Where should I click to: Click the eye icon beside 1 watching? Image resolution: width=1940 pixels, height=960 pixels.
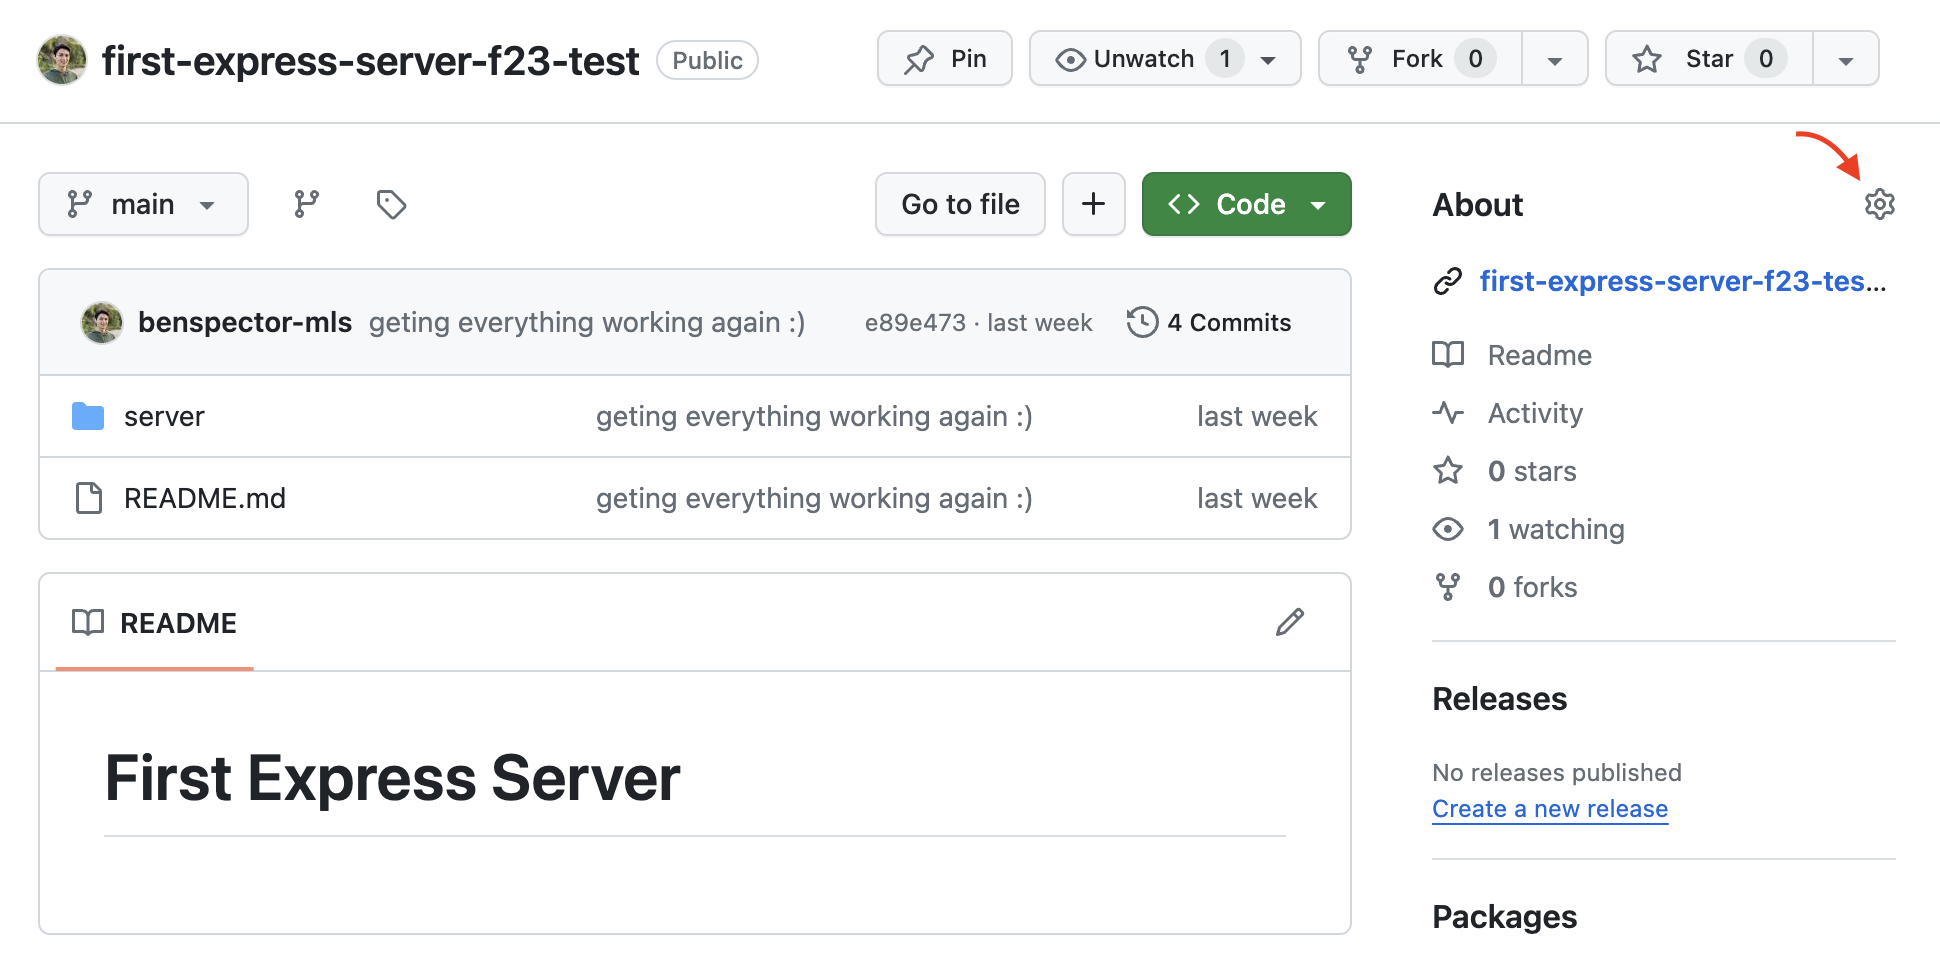click(1447, 529)
